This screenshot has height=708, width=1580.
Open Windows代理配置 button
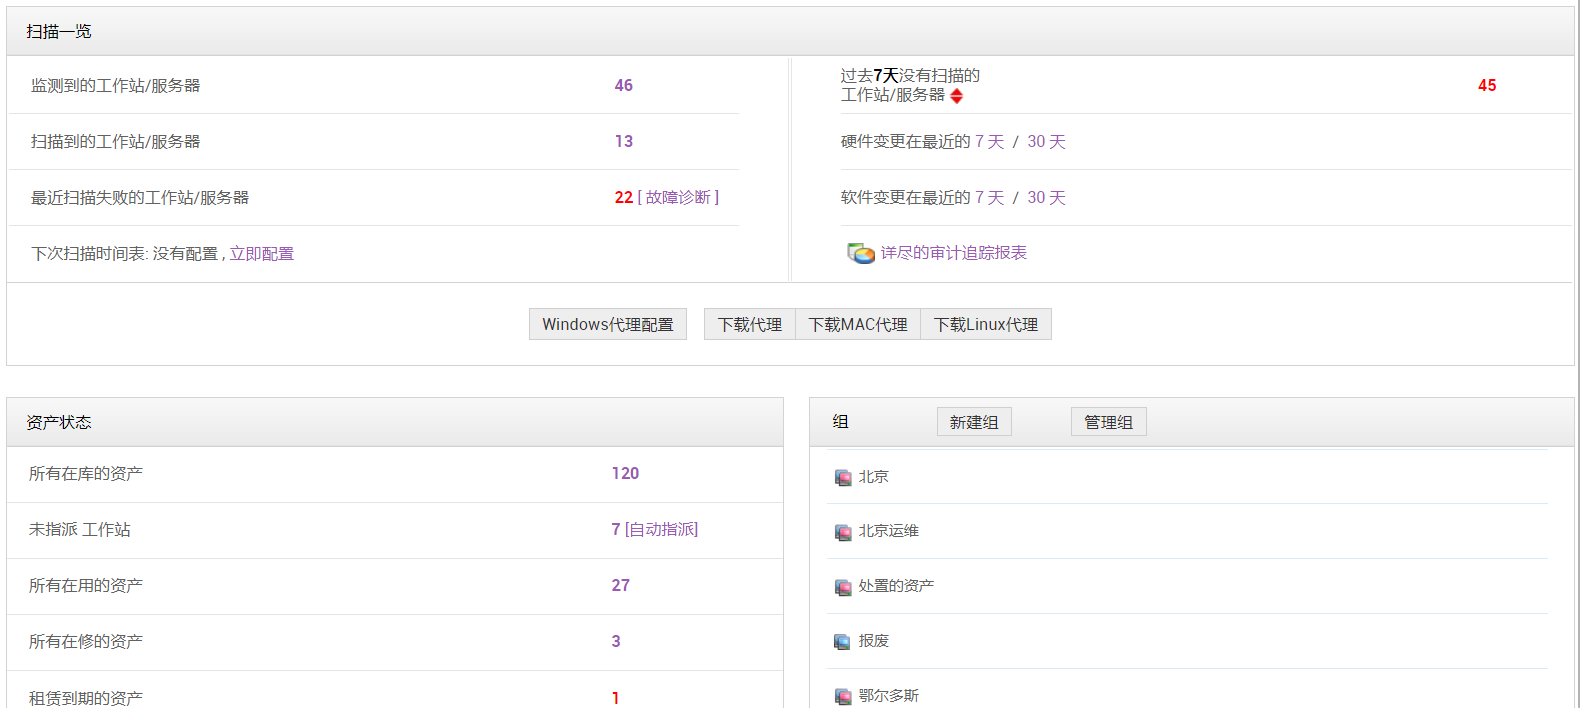[607, 324]
